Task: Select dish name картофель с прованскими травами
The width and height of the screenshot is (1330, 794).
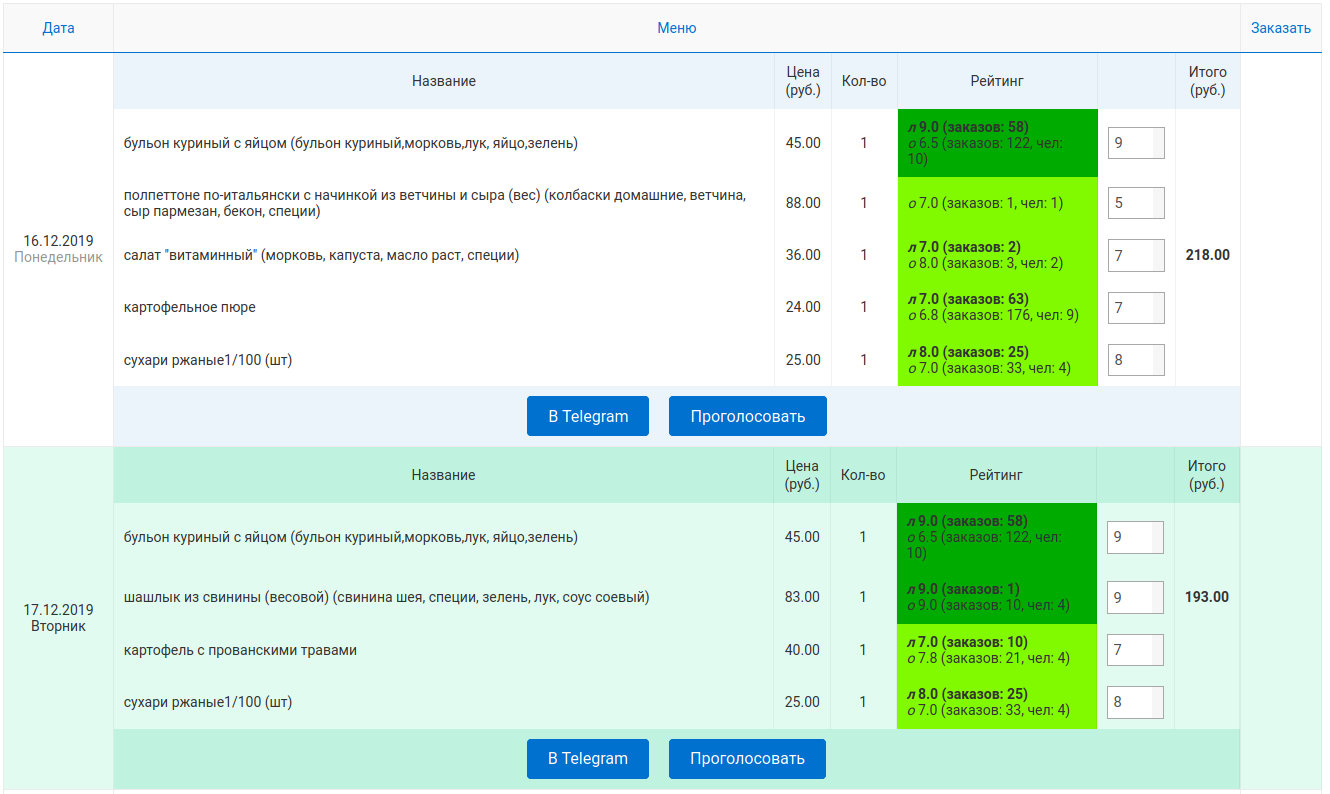Action: pyautogui.click(x=240, y=650)
